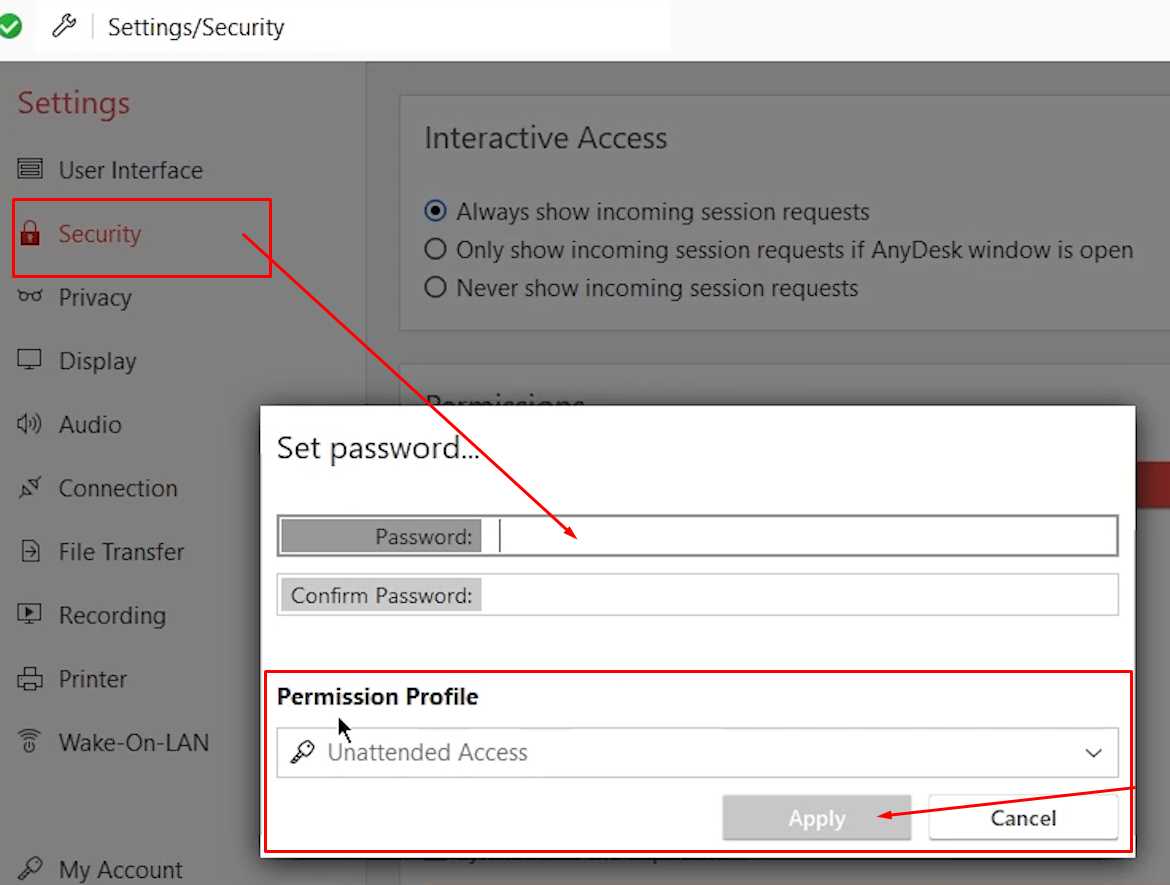Choose 'Only show requests if AnyDesk window is open'
This screenshot has height=885, width=1170.
(x=435, y=250)
